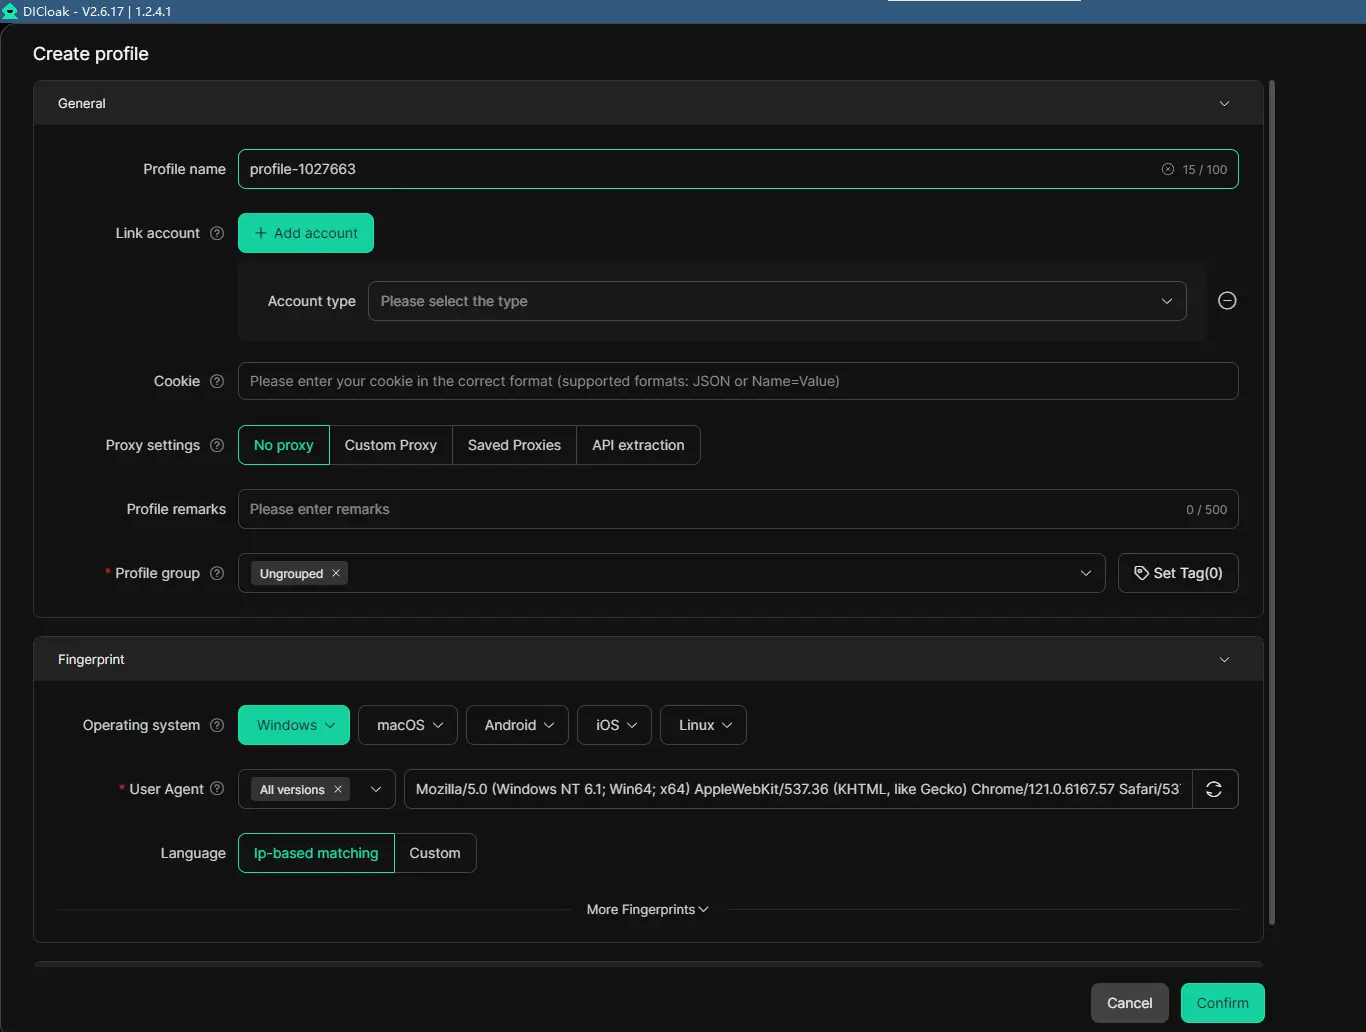Click the Add account button
This screenshot has width=1366, height=1032.
tap(306, 233)
